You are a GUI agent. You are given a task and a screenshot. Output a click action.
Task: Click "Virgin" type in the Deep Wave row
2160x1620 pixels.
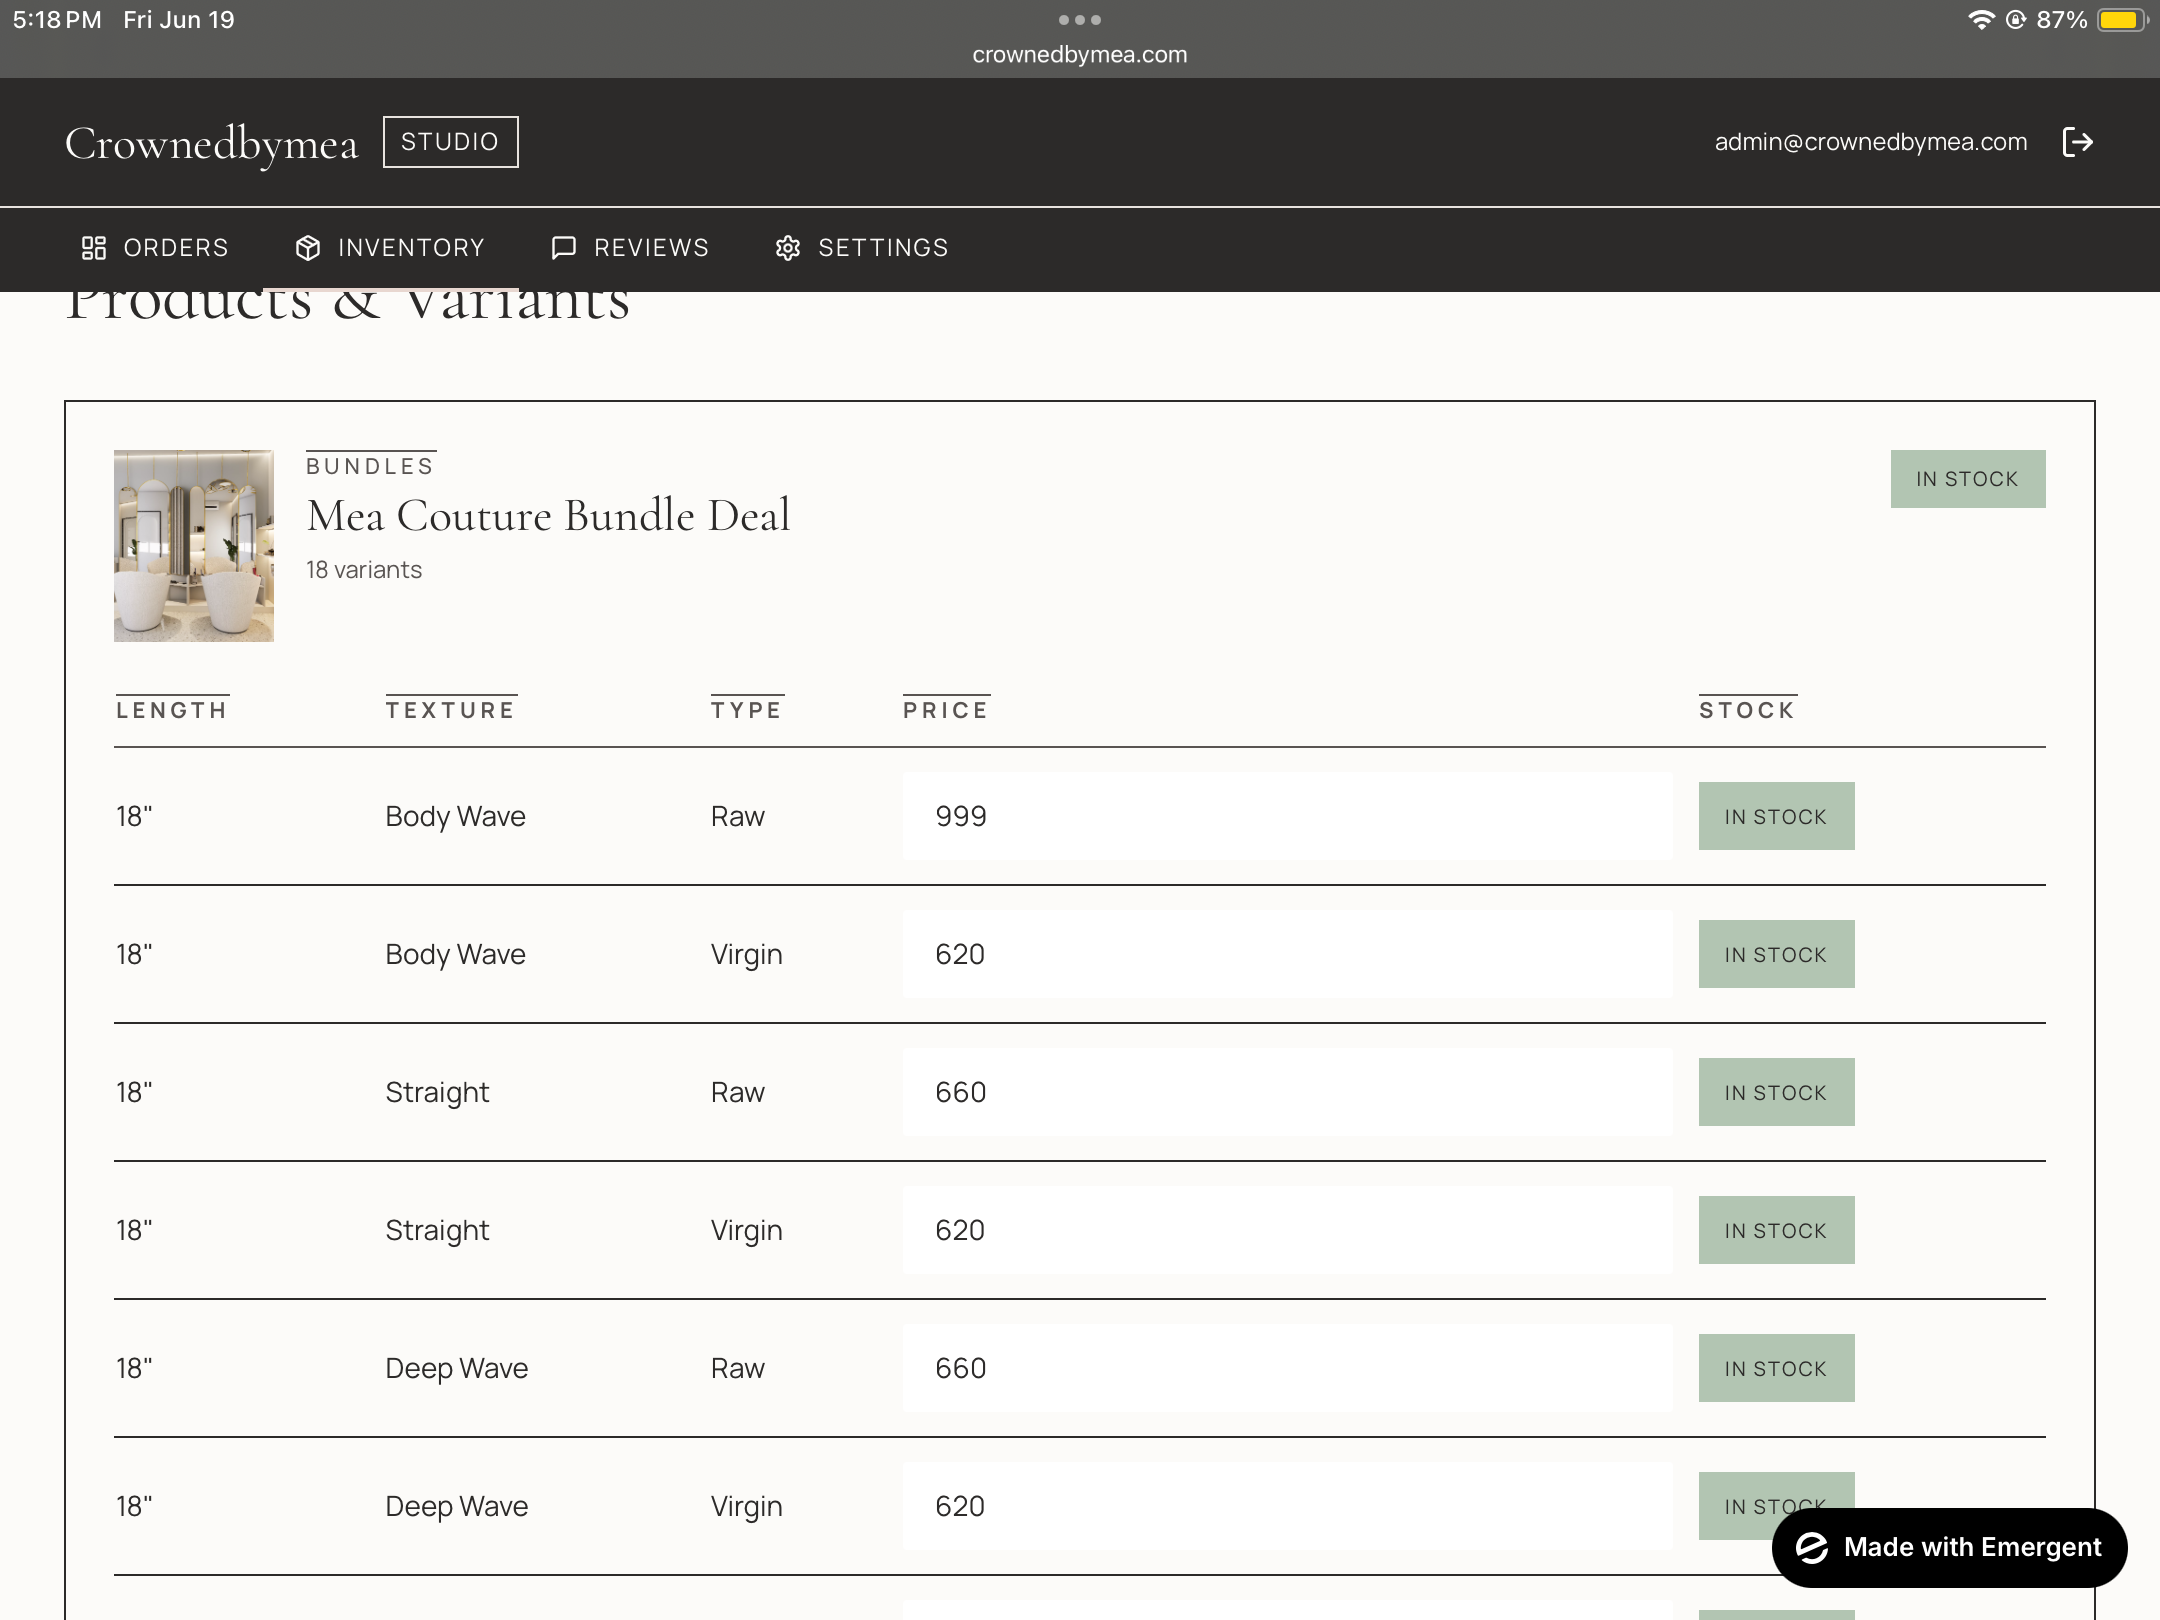pyautogui.click(x=747, y=1507)
